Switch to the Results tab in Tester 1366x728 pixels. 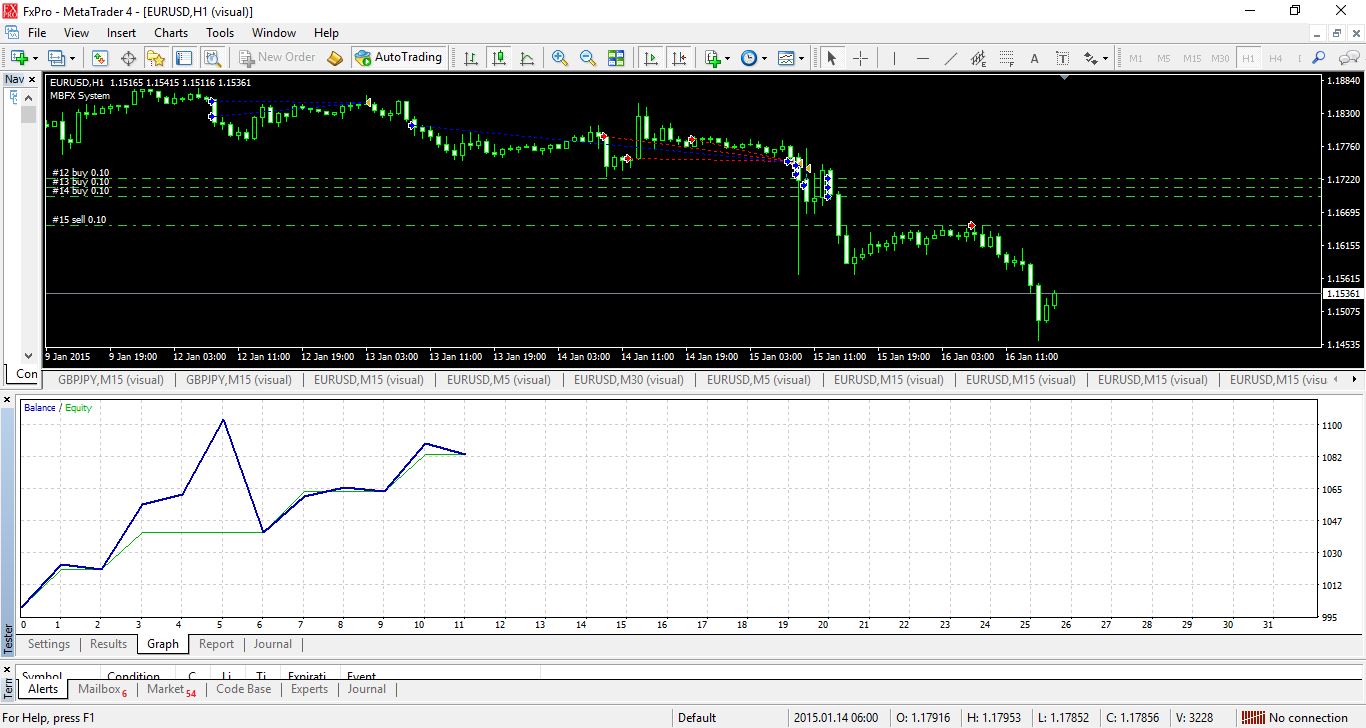[109, 644]
